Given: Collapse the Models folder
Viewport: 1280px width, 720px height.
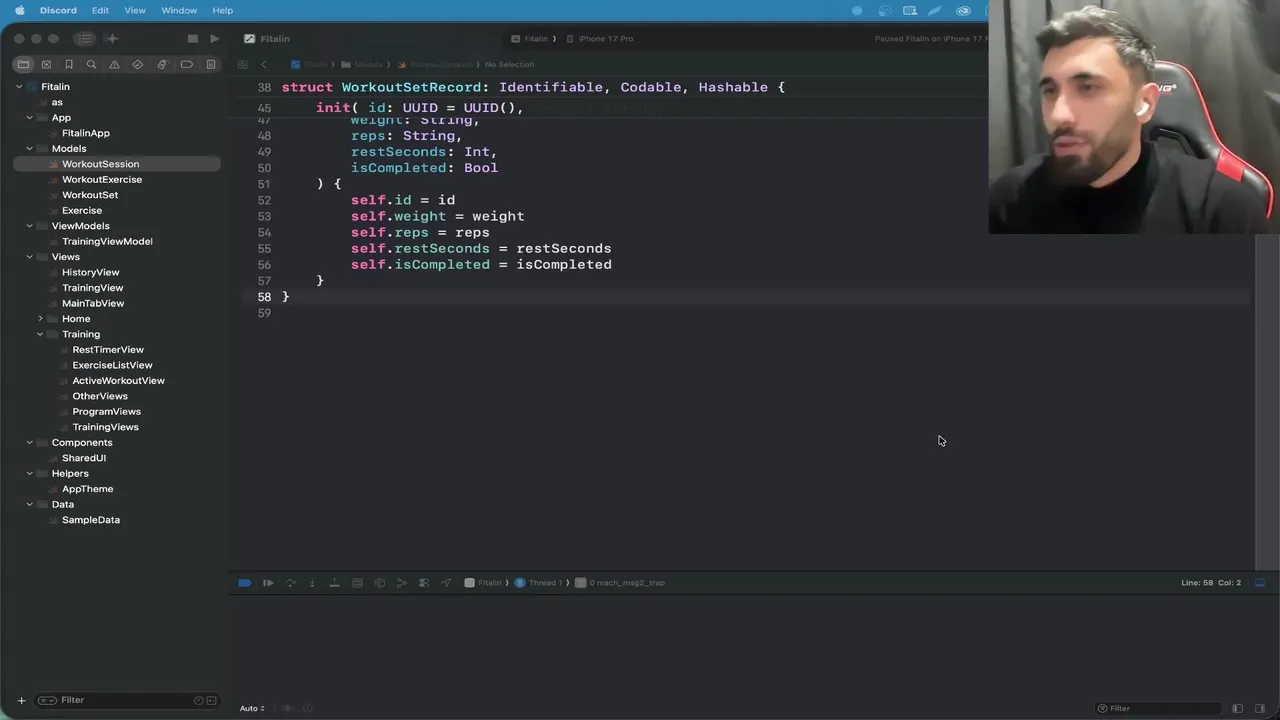Looking at the screenshot, I should [29, 149].
